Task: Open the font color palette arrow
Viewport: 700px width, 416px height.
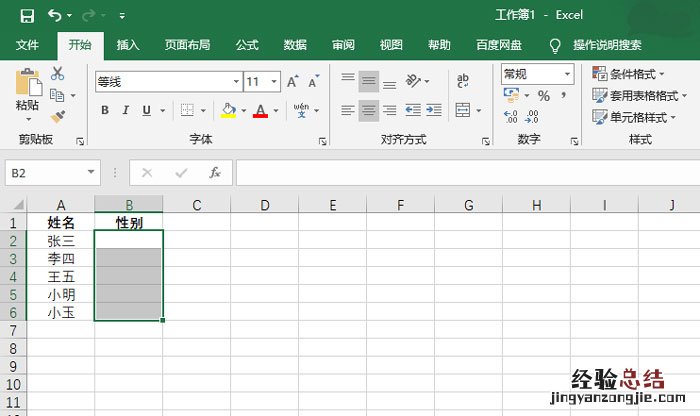Action: pos(276,110)
